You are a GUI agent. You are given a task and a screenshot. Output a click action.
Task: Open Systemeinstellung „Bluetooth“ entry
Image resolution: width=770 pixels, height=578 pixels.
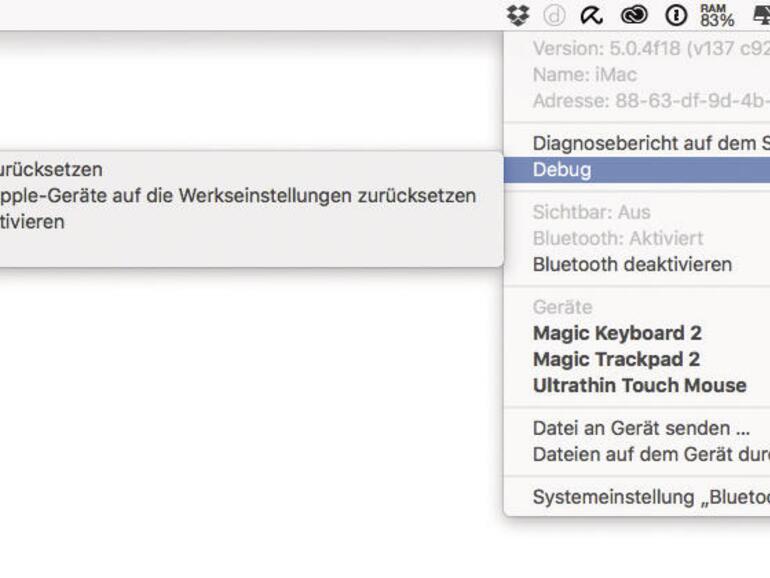pyautogui.click(x=637, y=497)
